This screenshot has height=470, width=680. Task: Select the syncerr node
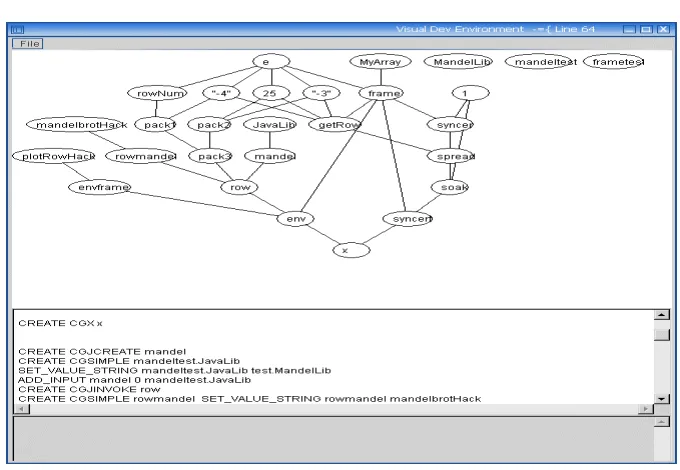[x=408, y=219]
